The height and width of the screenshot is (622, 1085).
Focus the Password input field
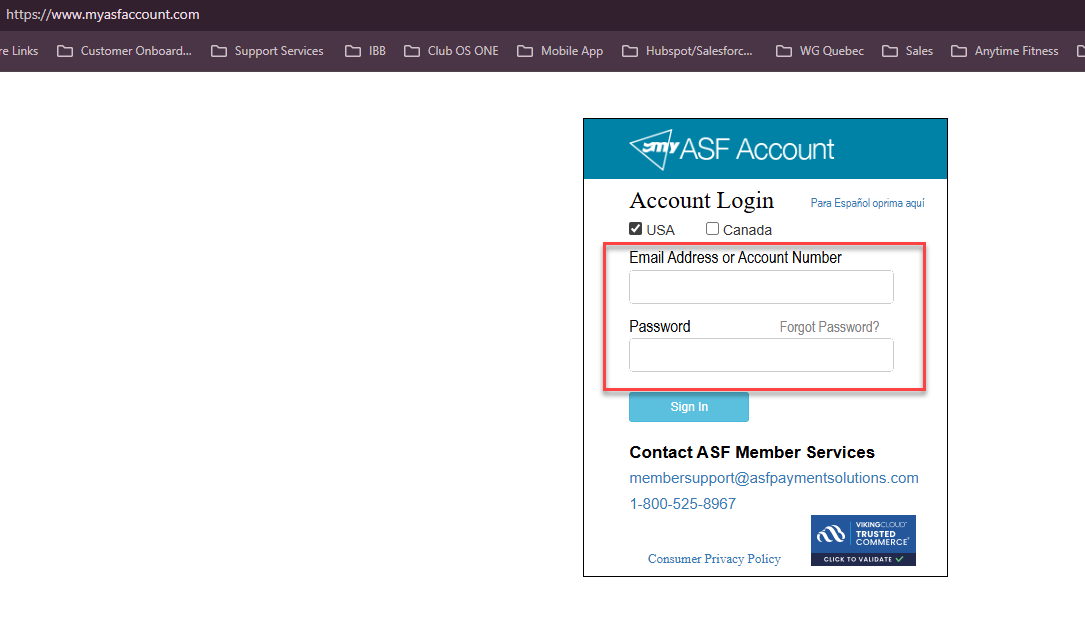coord(761,355)
